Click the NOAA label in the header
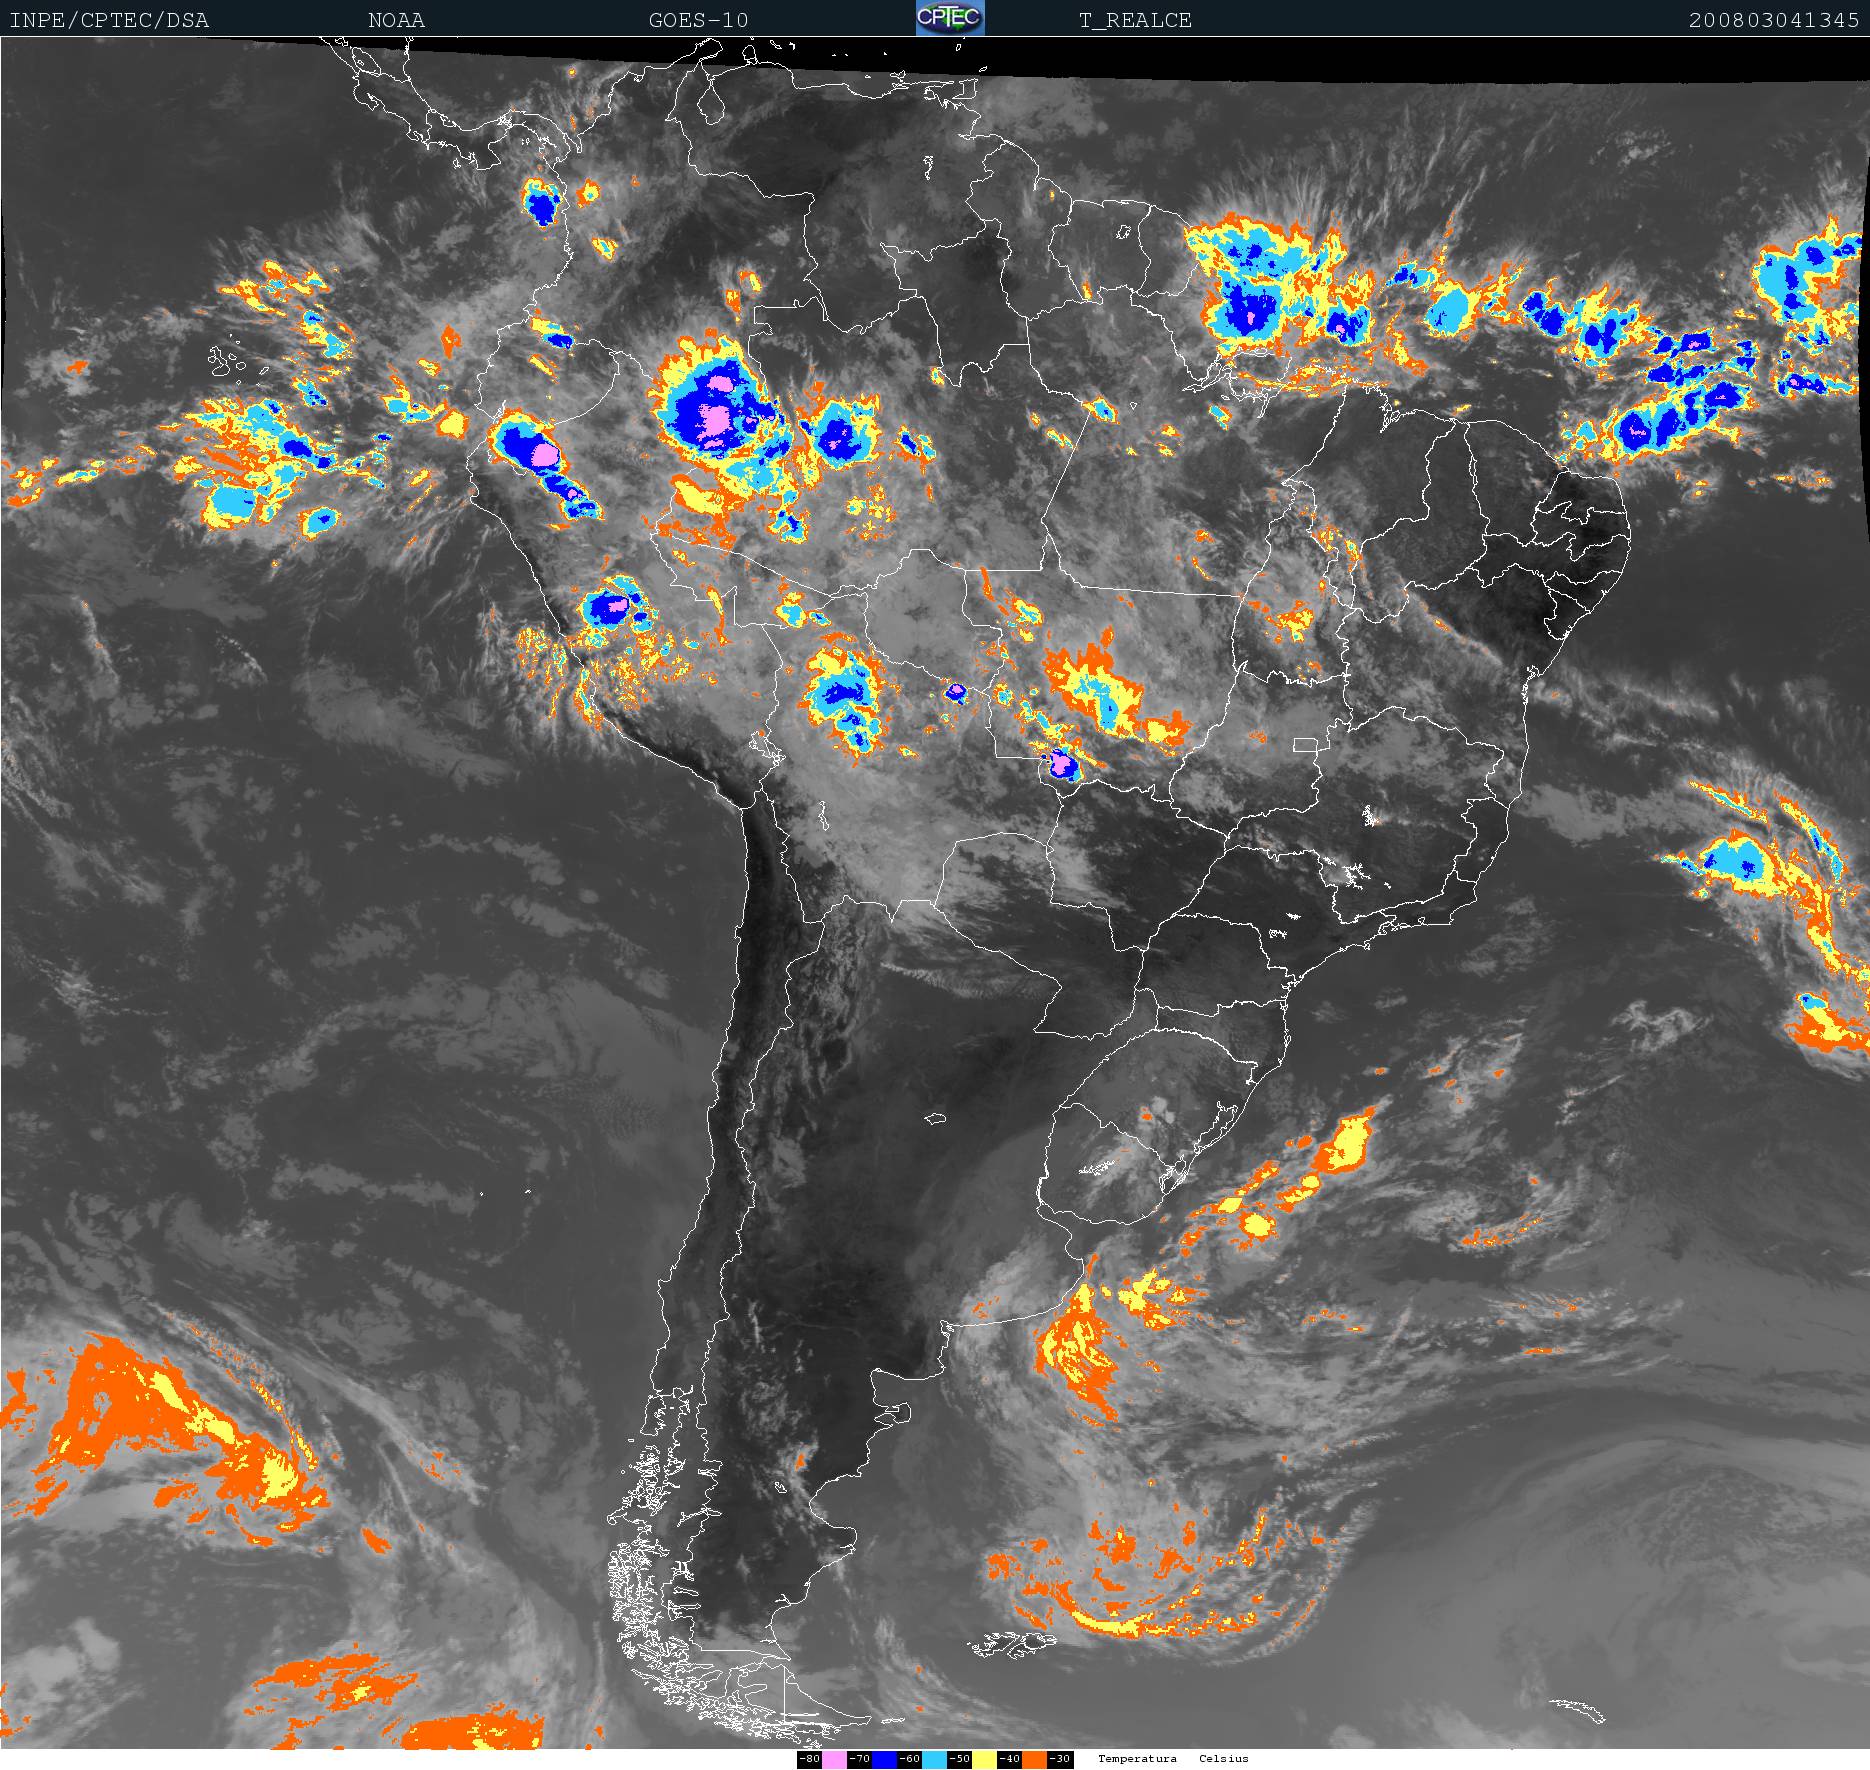The height and width of the screenshot is (1770, 1870). pos(396,20)
